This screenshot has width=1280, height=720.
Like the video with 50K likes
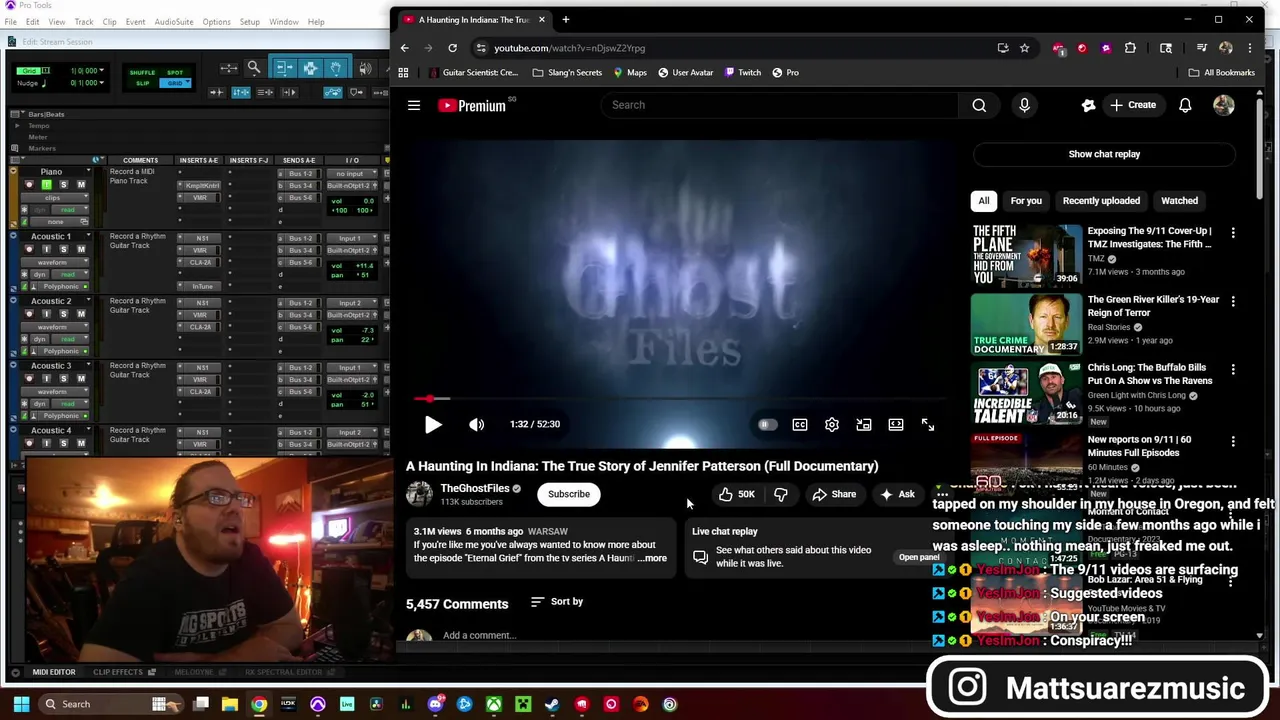[737, 494]
